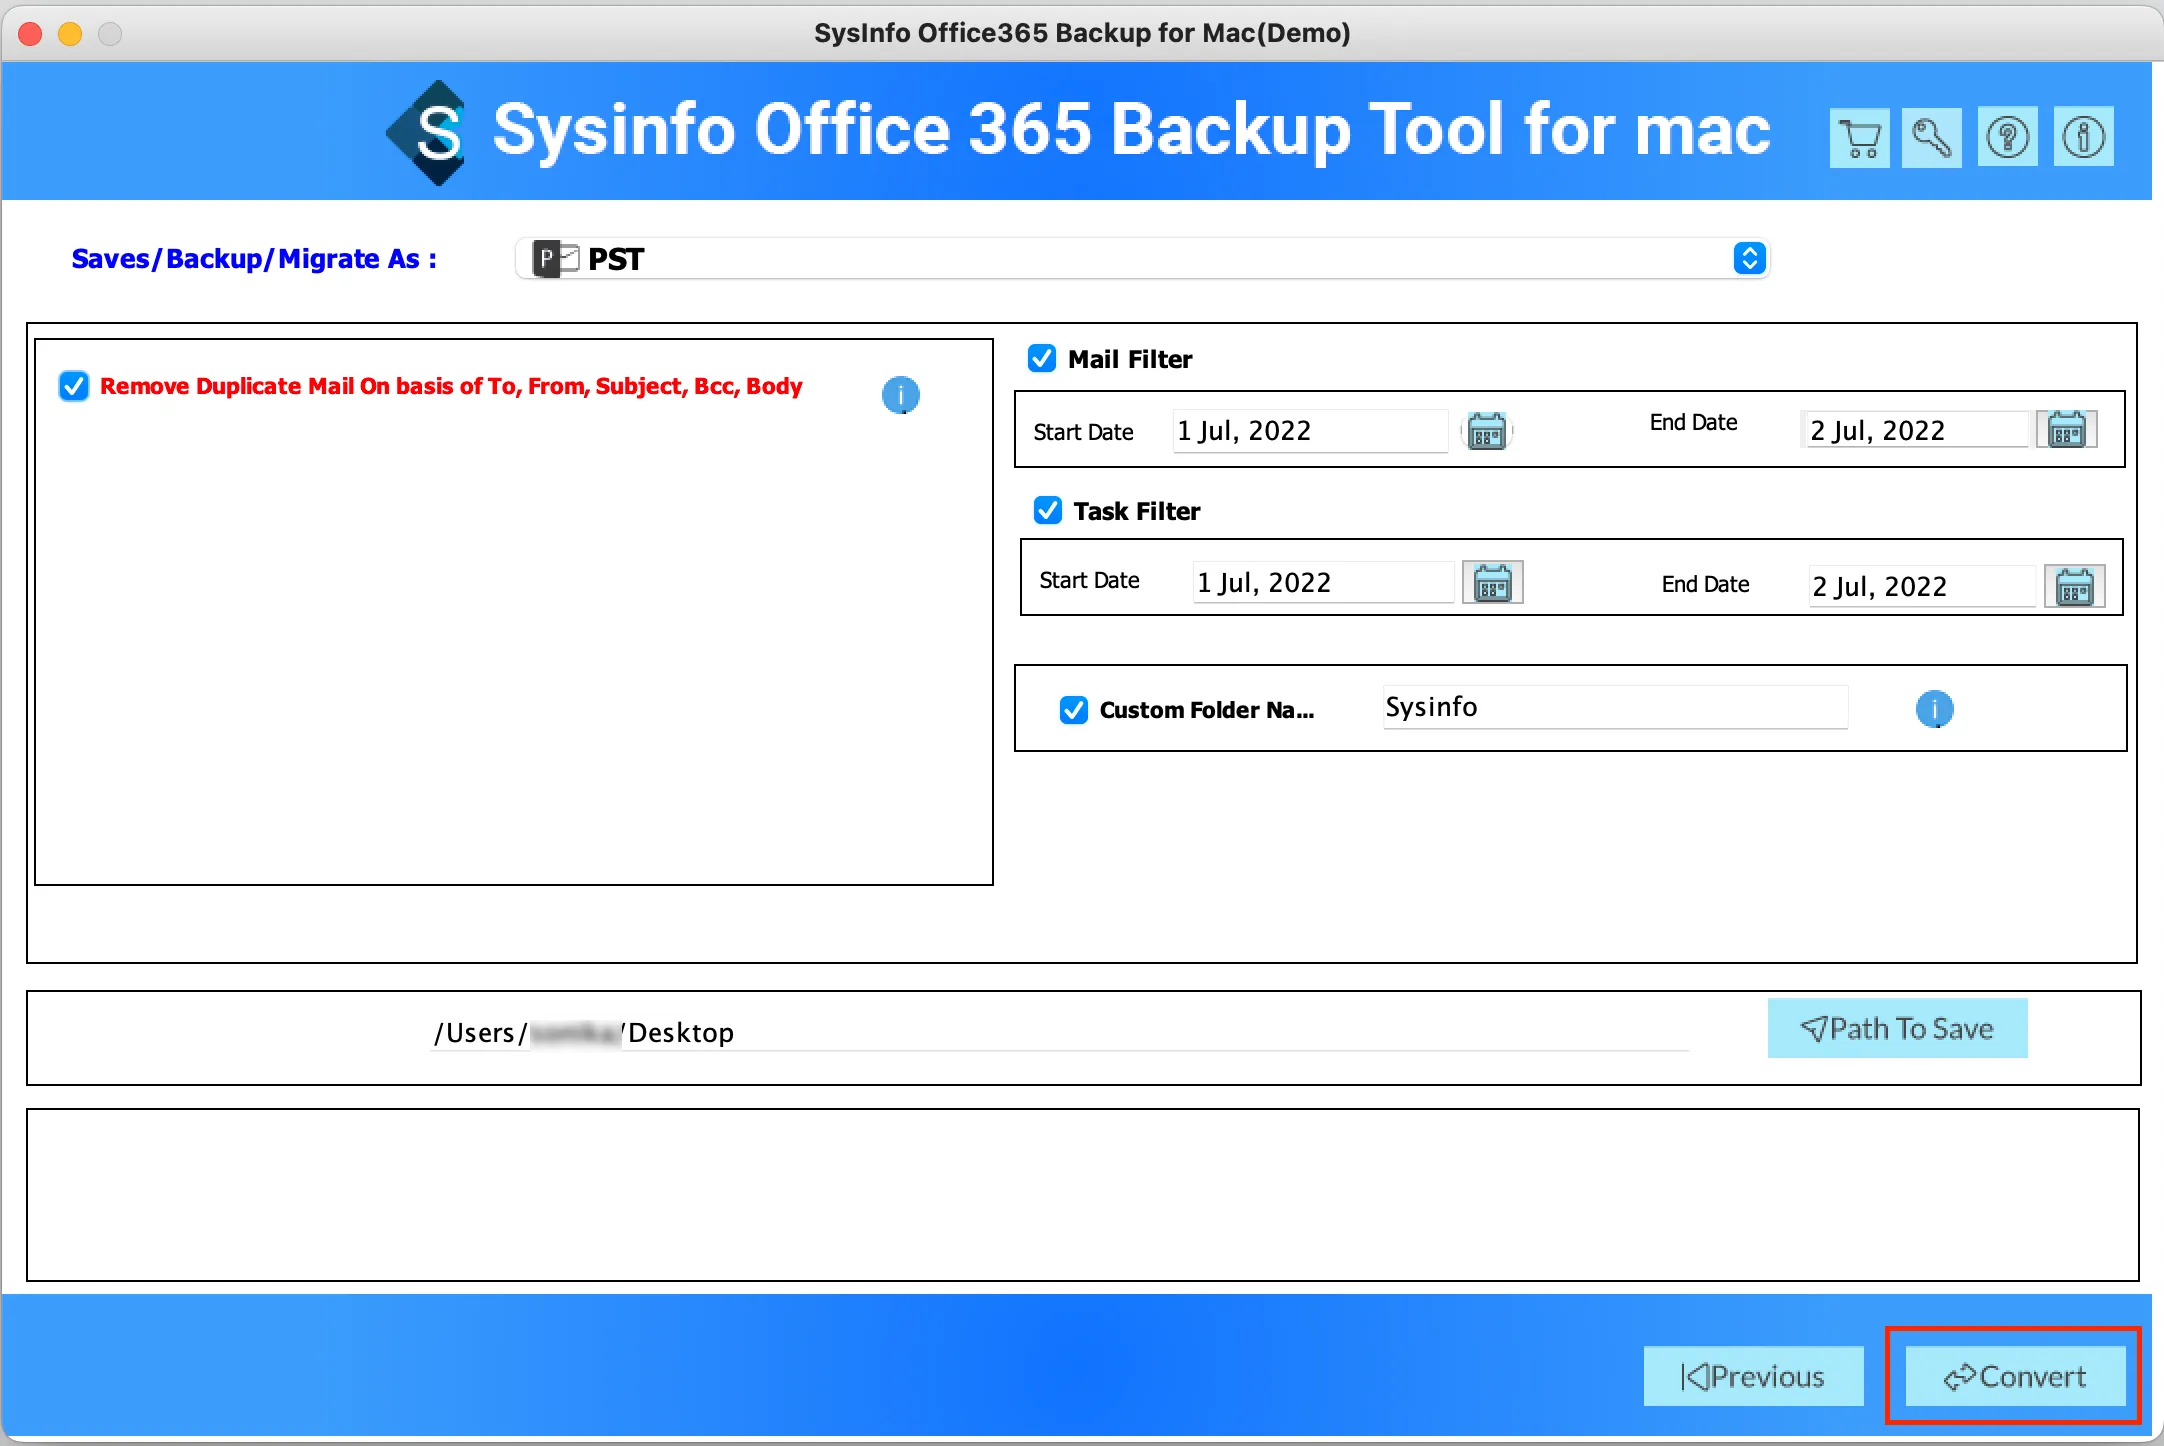
Task: Click the Path To Save button
Action: [x=1897, y=1028]
